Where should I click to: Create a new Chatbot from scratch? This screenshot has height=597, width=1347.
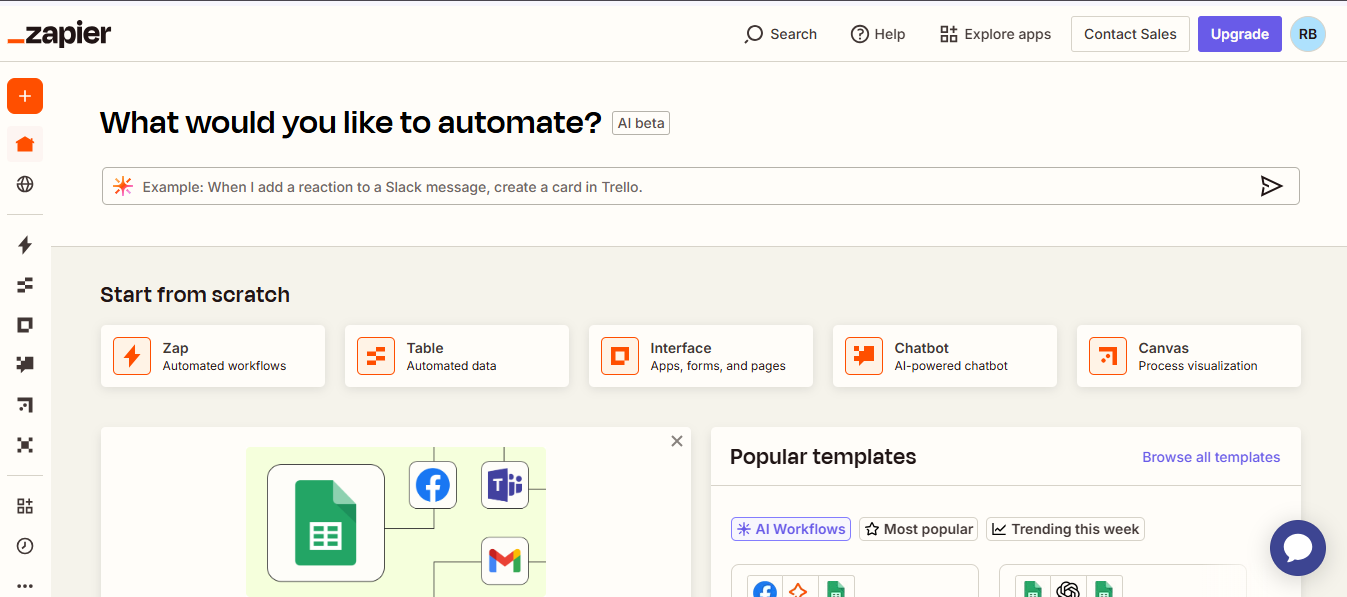click(945, 356)
